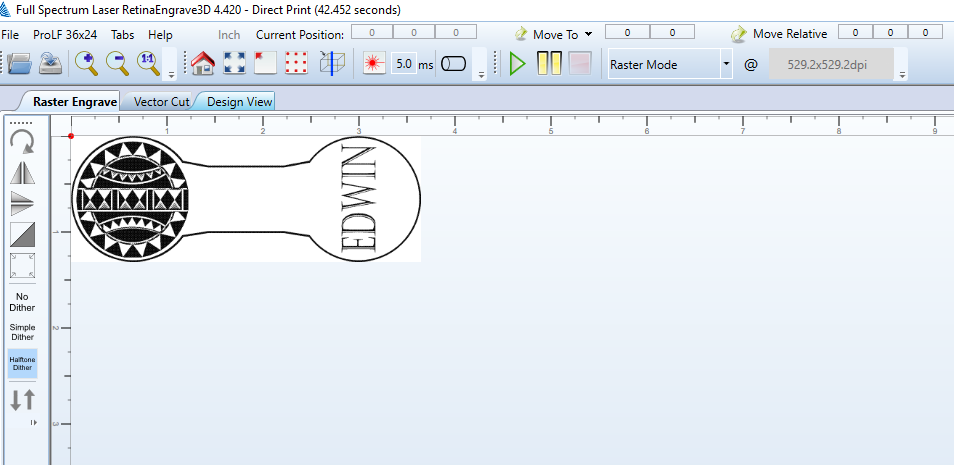Click the 529.2x529.2dpi resolution field

pos(831,64)
